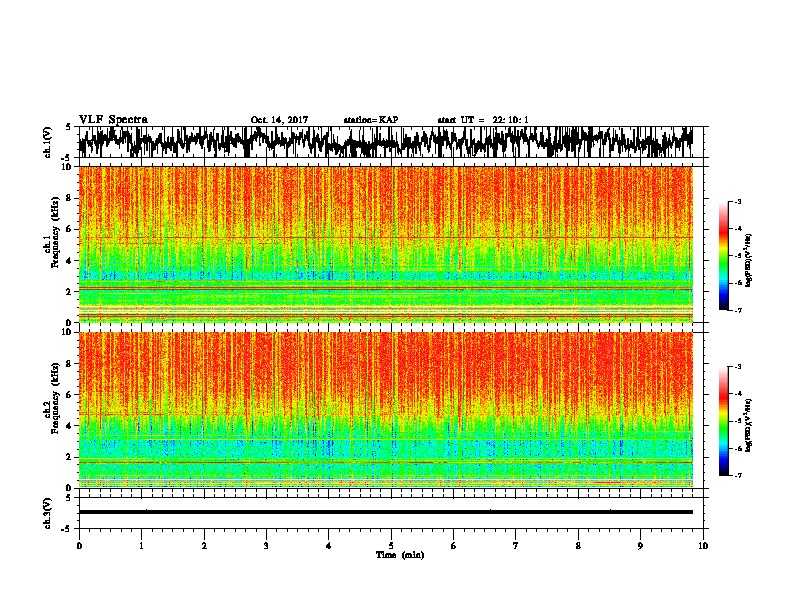792x612 pixels.
Task: Click the "-7" tick on ch.2 colorbar
Action: point(738,475)
